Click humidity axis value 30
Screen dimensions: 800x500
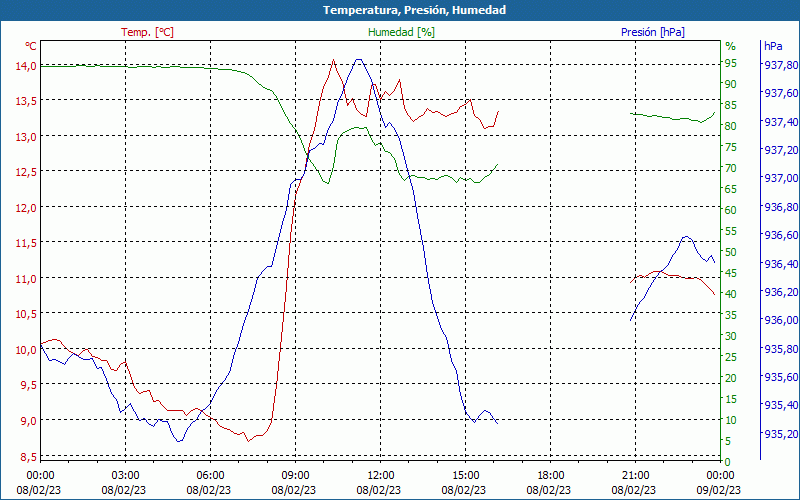click(731, 336)
